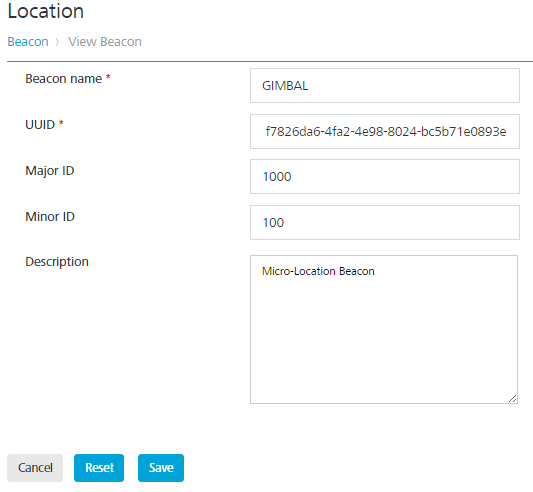Click the Description label text
Screen dimensions: 533x492
click(x=57, y=262)
